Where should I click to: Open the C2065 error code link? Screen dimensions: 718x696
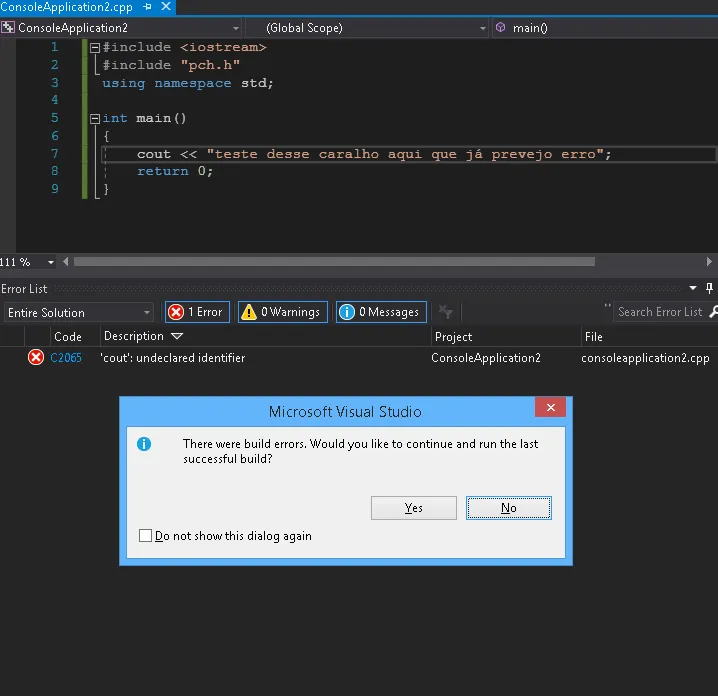(x=66, y=358)
